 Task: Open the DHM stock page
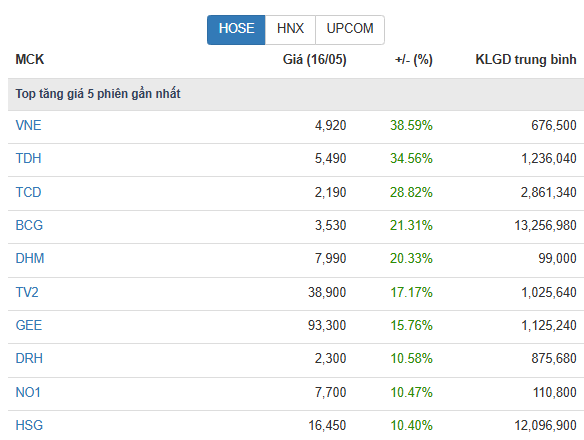point(30,259)
